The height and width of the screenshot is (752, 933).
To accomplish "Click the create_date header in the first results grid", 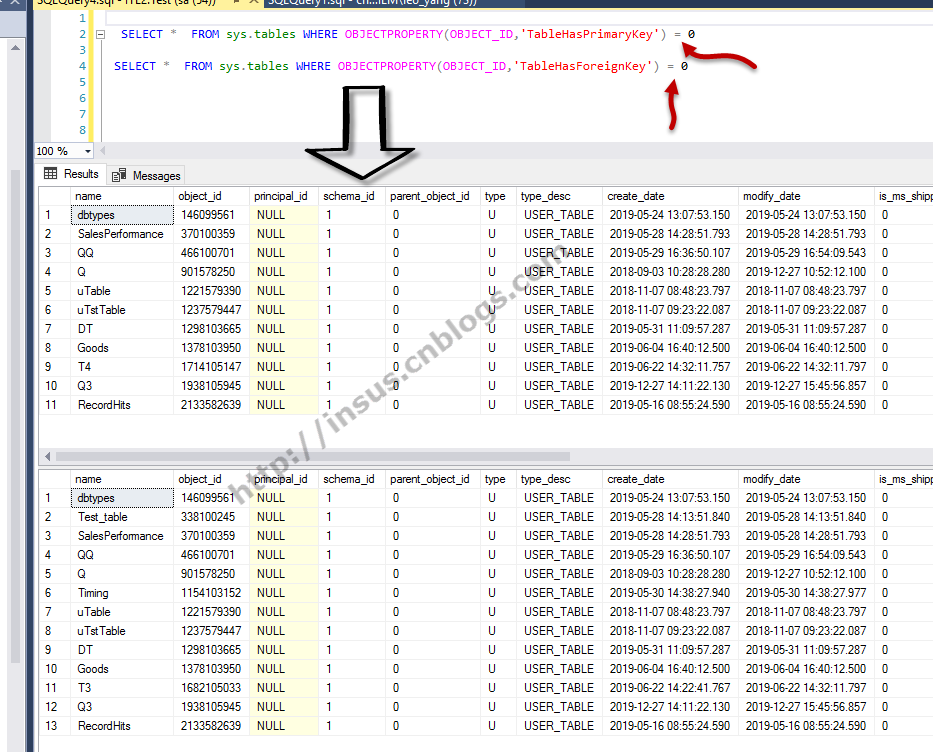I will click(x=670, y=196).
